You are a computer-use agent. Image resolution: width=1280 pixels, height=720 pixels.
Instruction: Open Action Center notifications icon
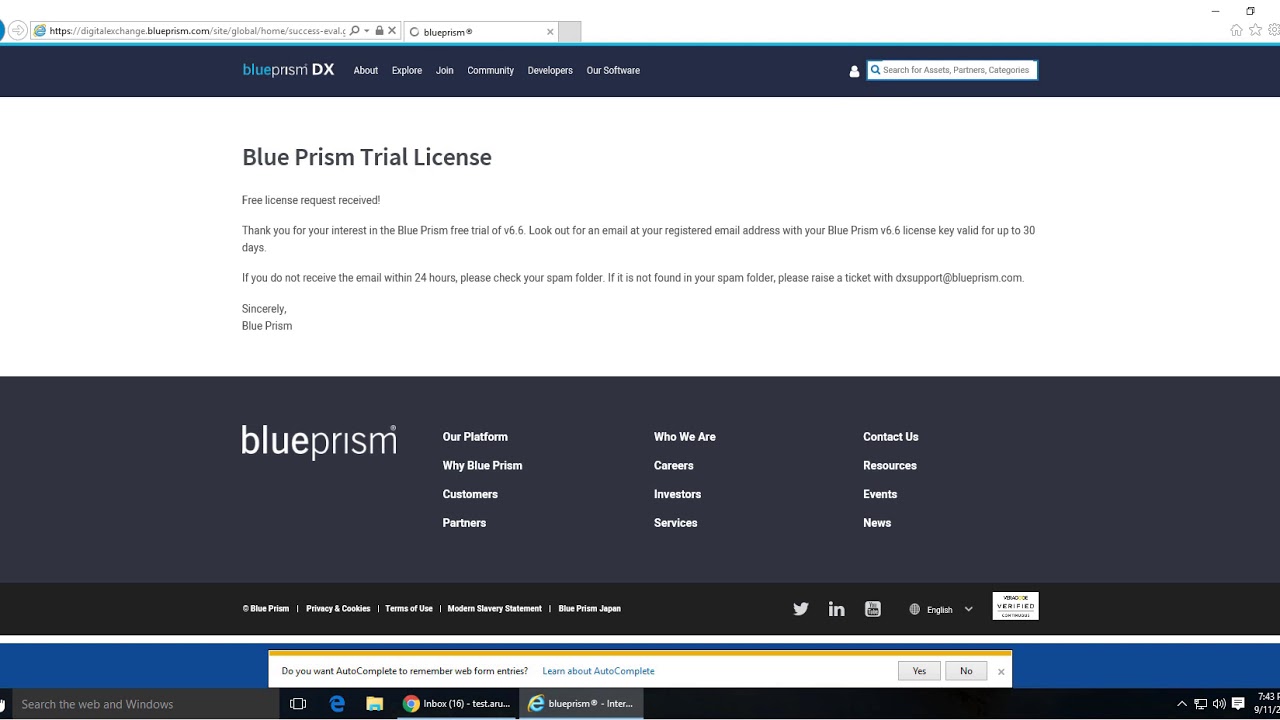point(1238,704)
